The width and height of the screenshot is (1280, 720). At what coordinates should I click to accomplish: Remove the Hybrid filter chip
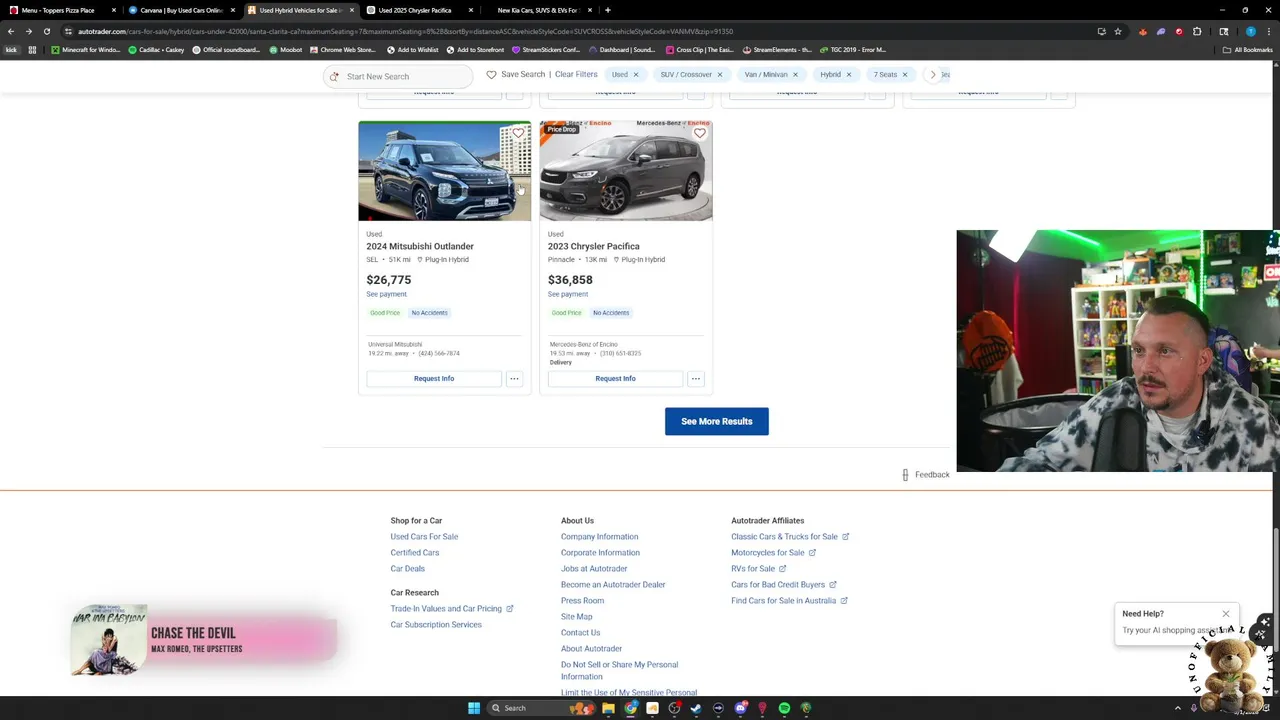[849, 75]
